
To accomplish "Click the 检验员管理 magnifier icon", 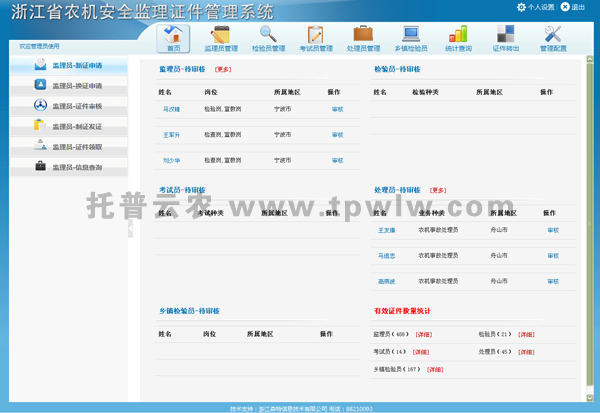I will [268, 38].
